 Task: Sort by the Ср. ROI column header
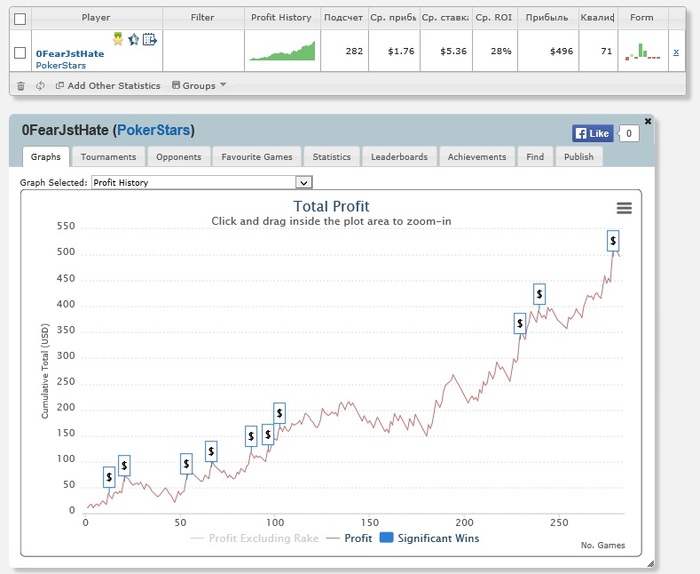tap(494, 17)
